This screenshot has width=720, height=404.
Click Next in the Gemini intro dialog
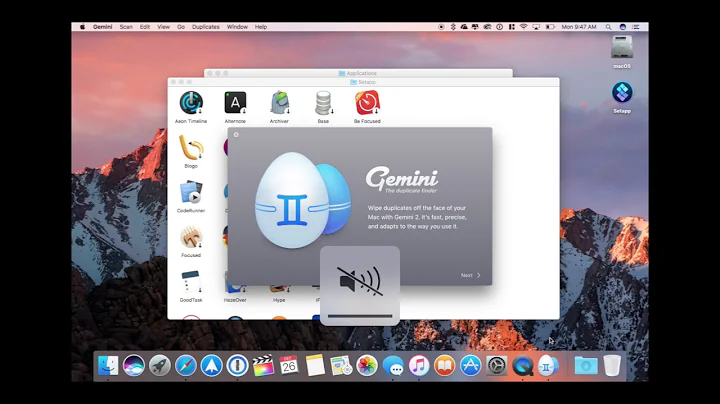pyautogui.click(x=470, y=275)
